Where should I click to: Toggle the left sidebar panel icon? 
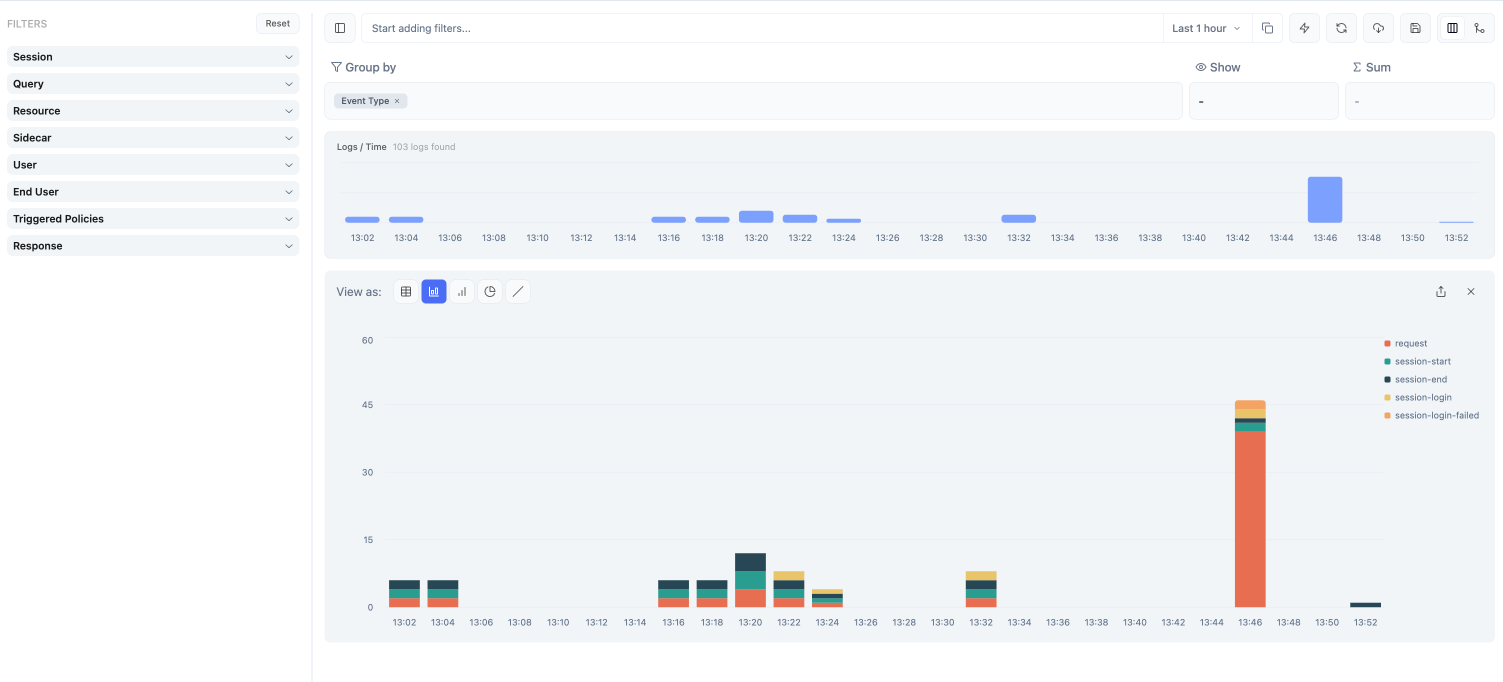339,27
